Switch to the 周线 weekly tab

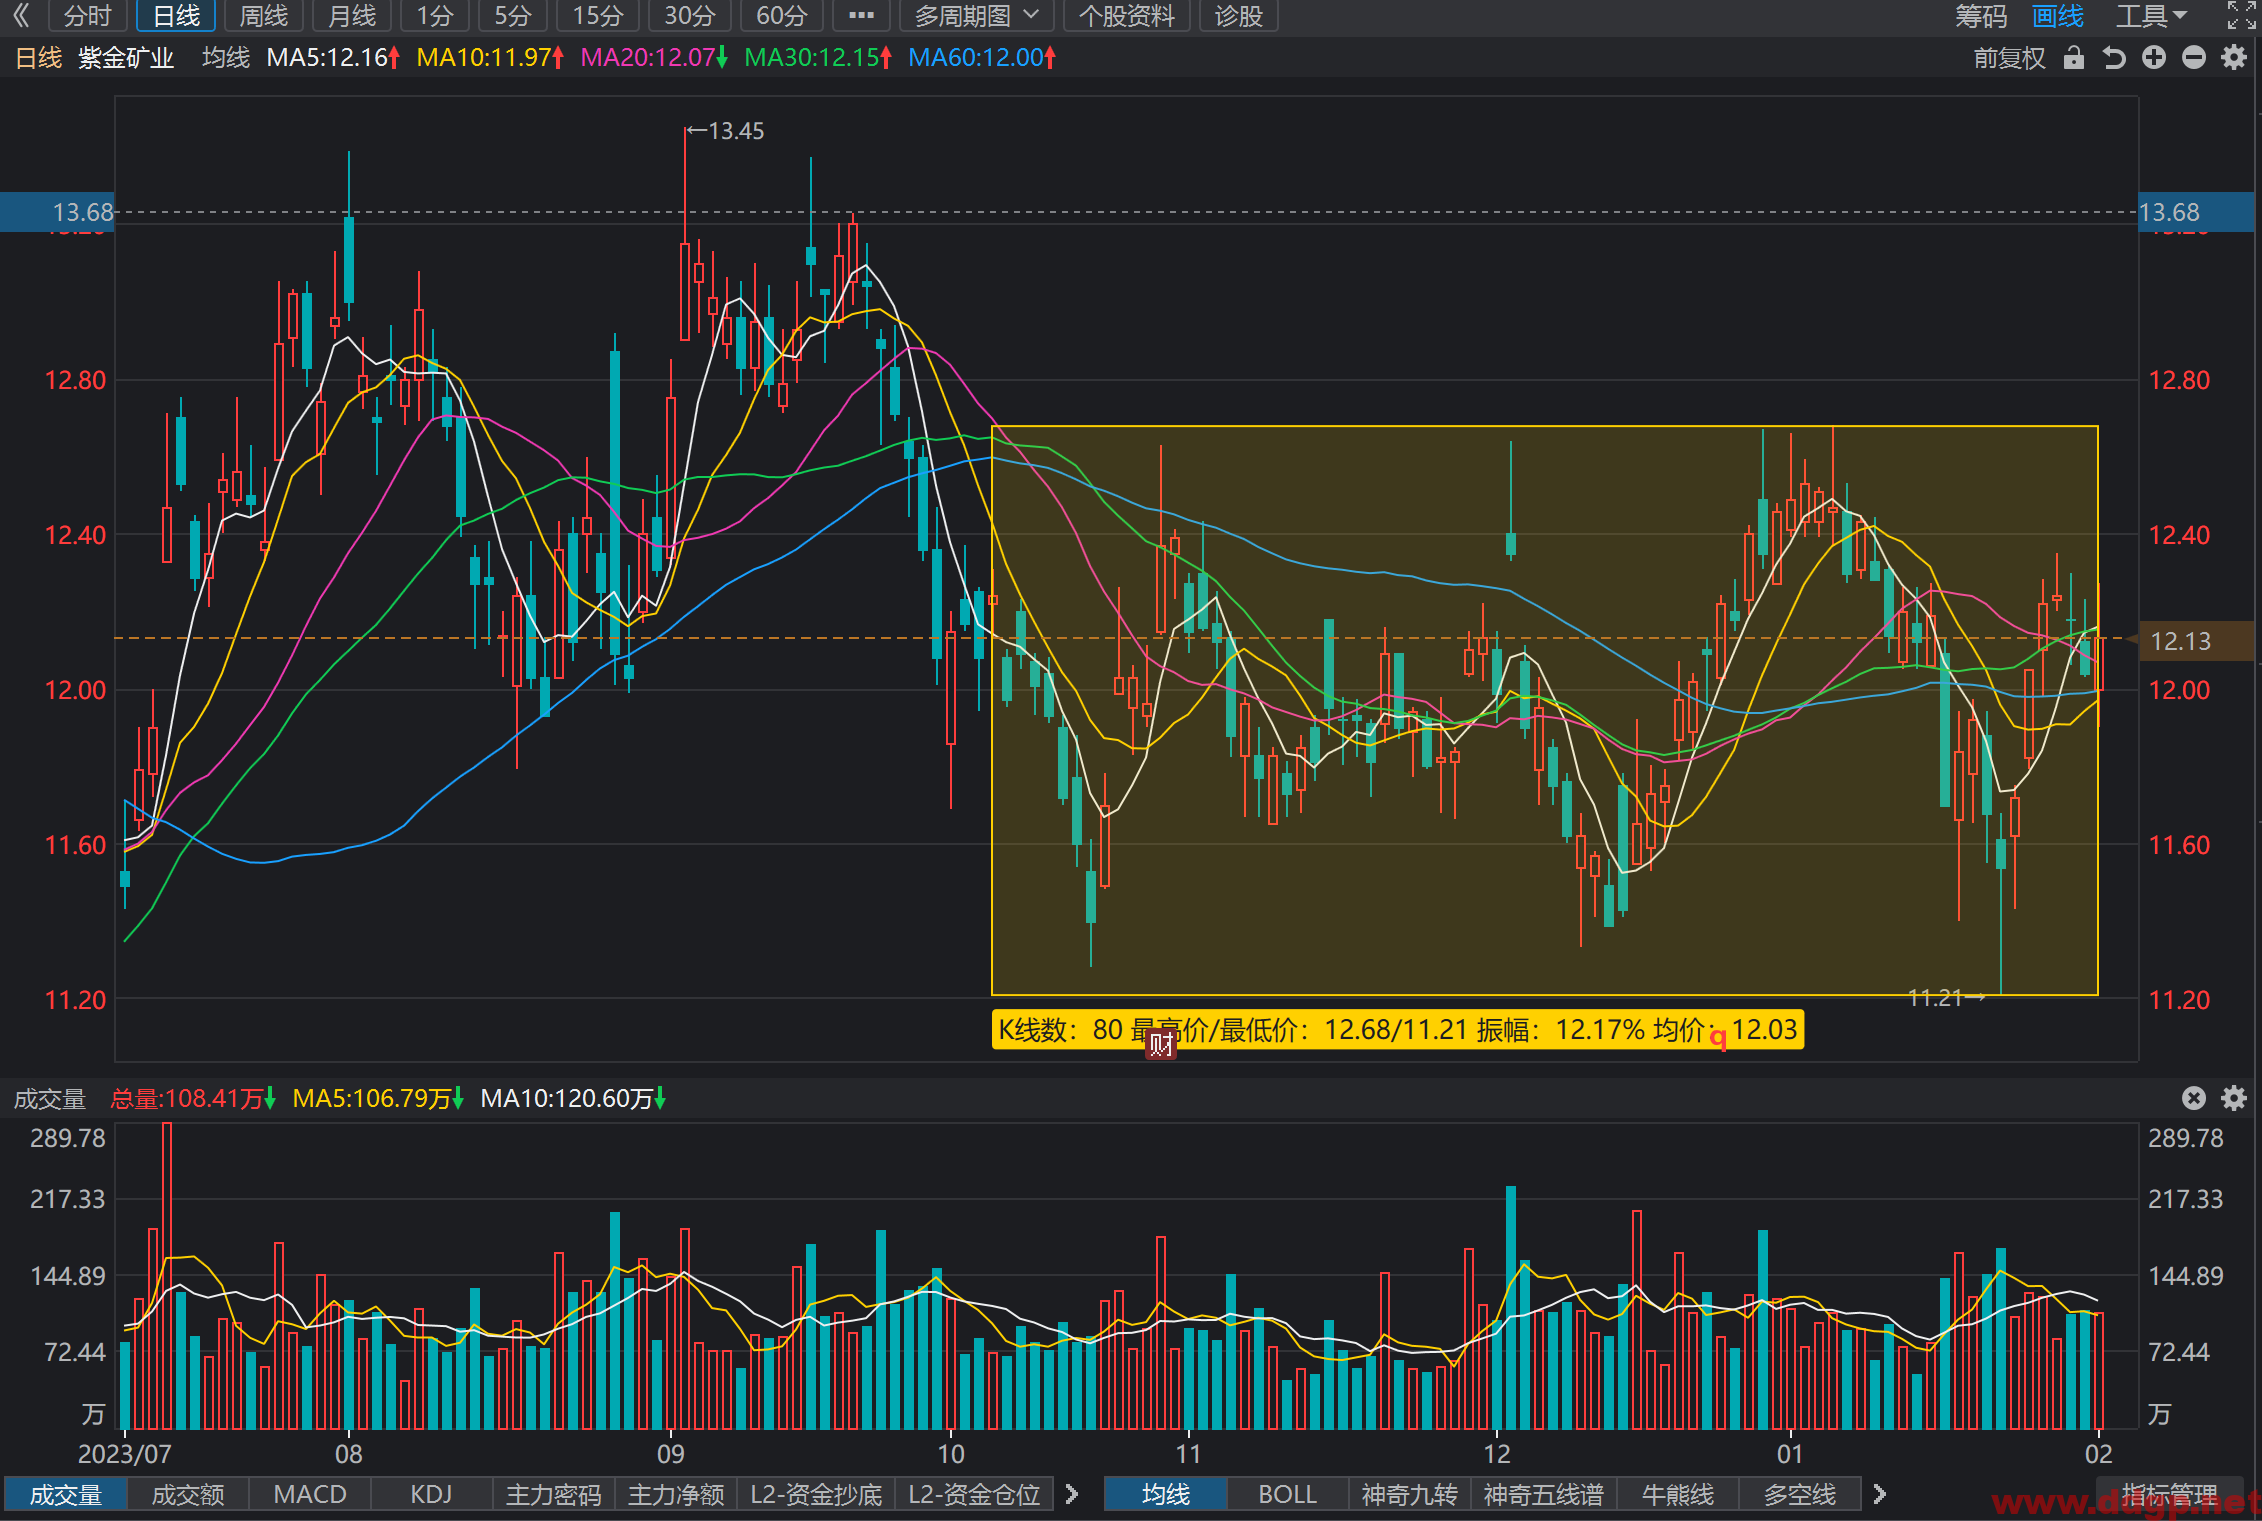(264, 16)
